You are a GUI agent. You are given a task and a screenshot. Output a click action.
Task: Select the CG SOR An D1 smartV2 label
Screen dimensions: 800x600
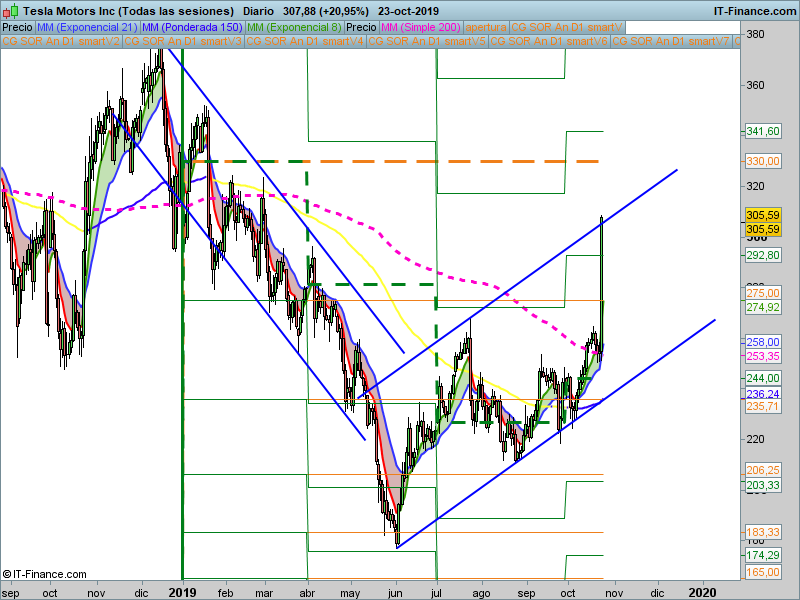(61, 41)
